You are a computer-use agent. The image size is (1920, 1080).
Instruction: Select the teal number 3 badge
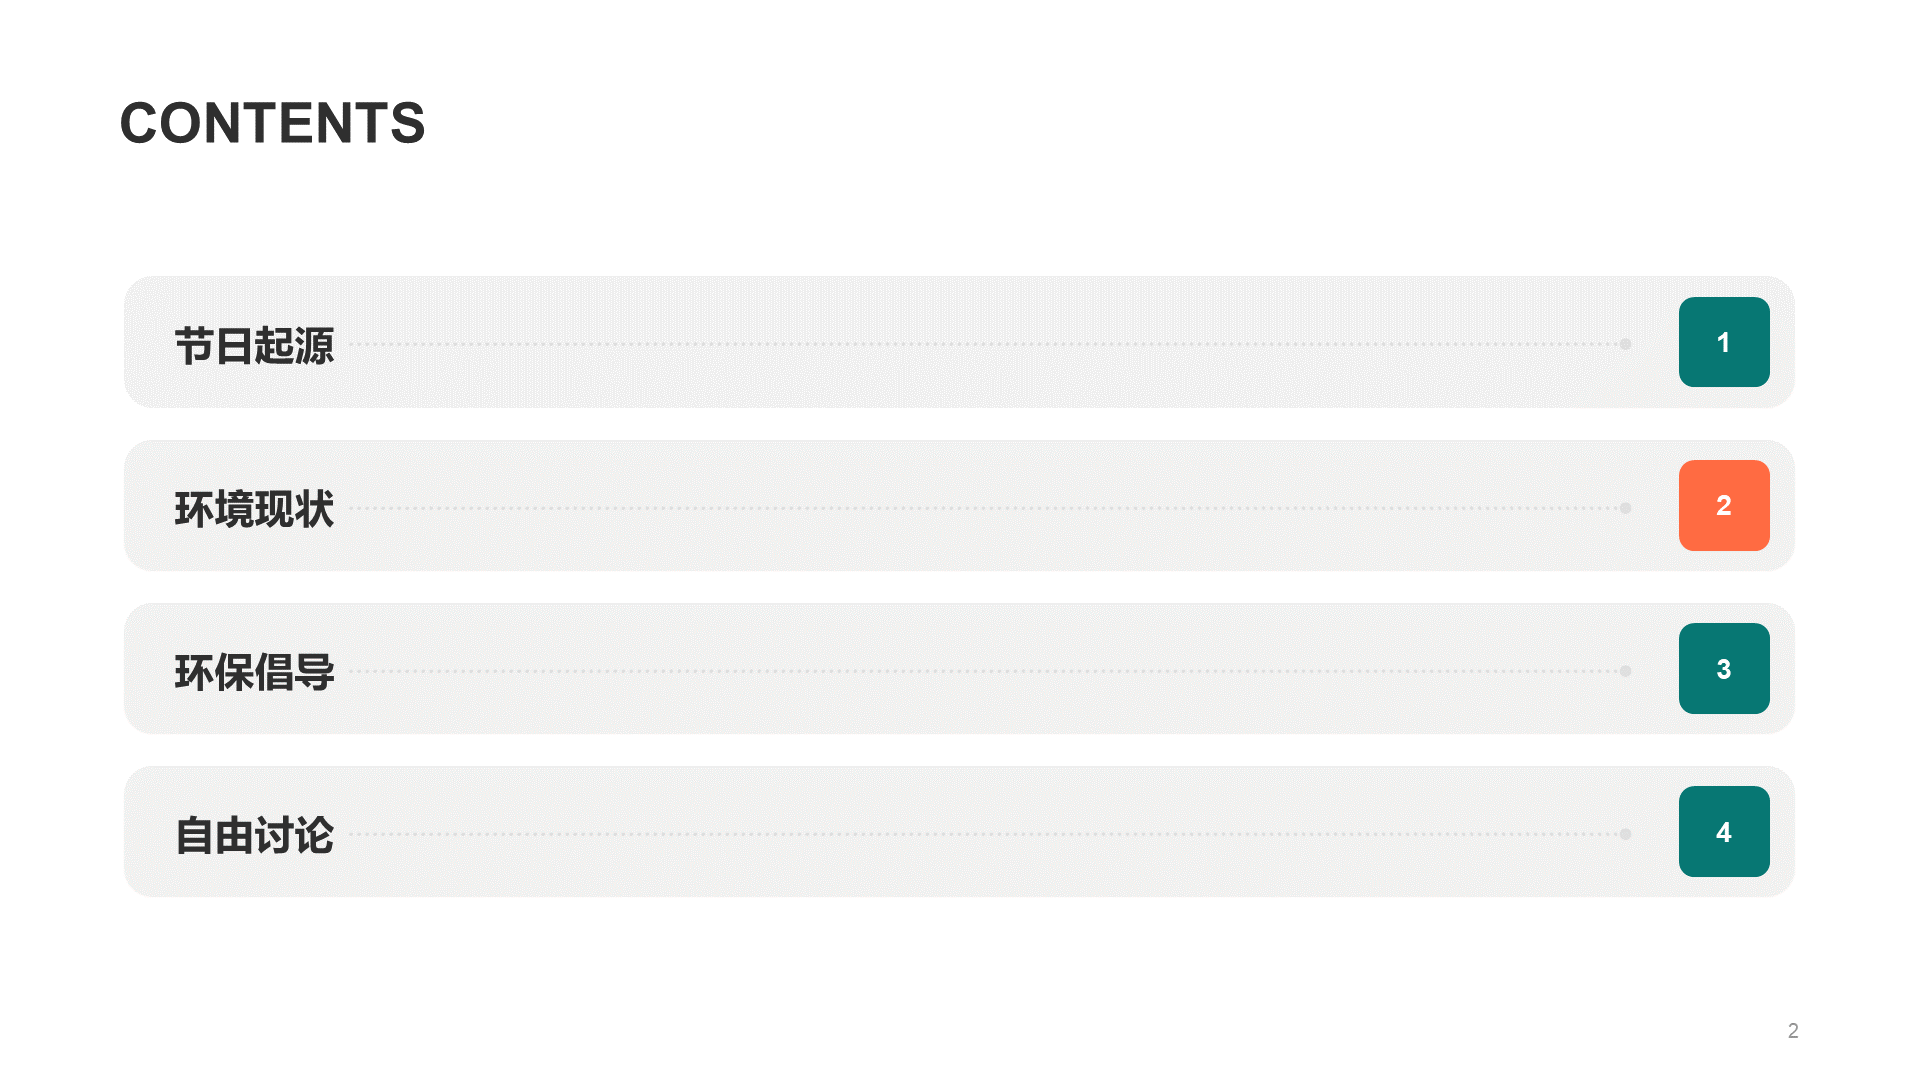coord(1724,668)
